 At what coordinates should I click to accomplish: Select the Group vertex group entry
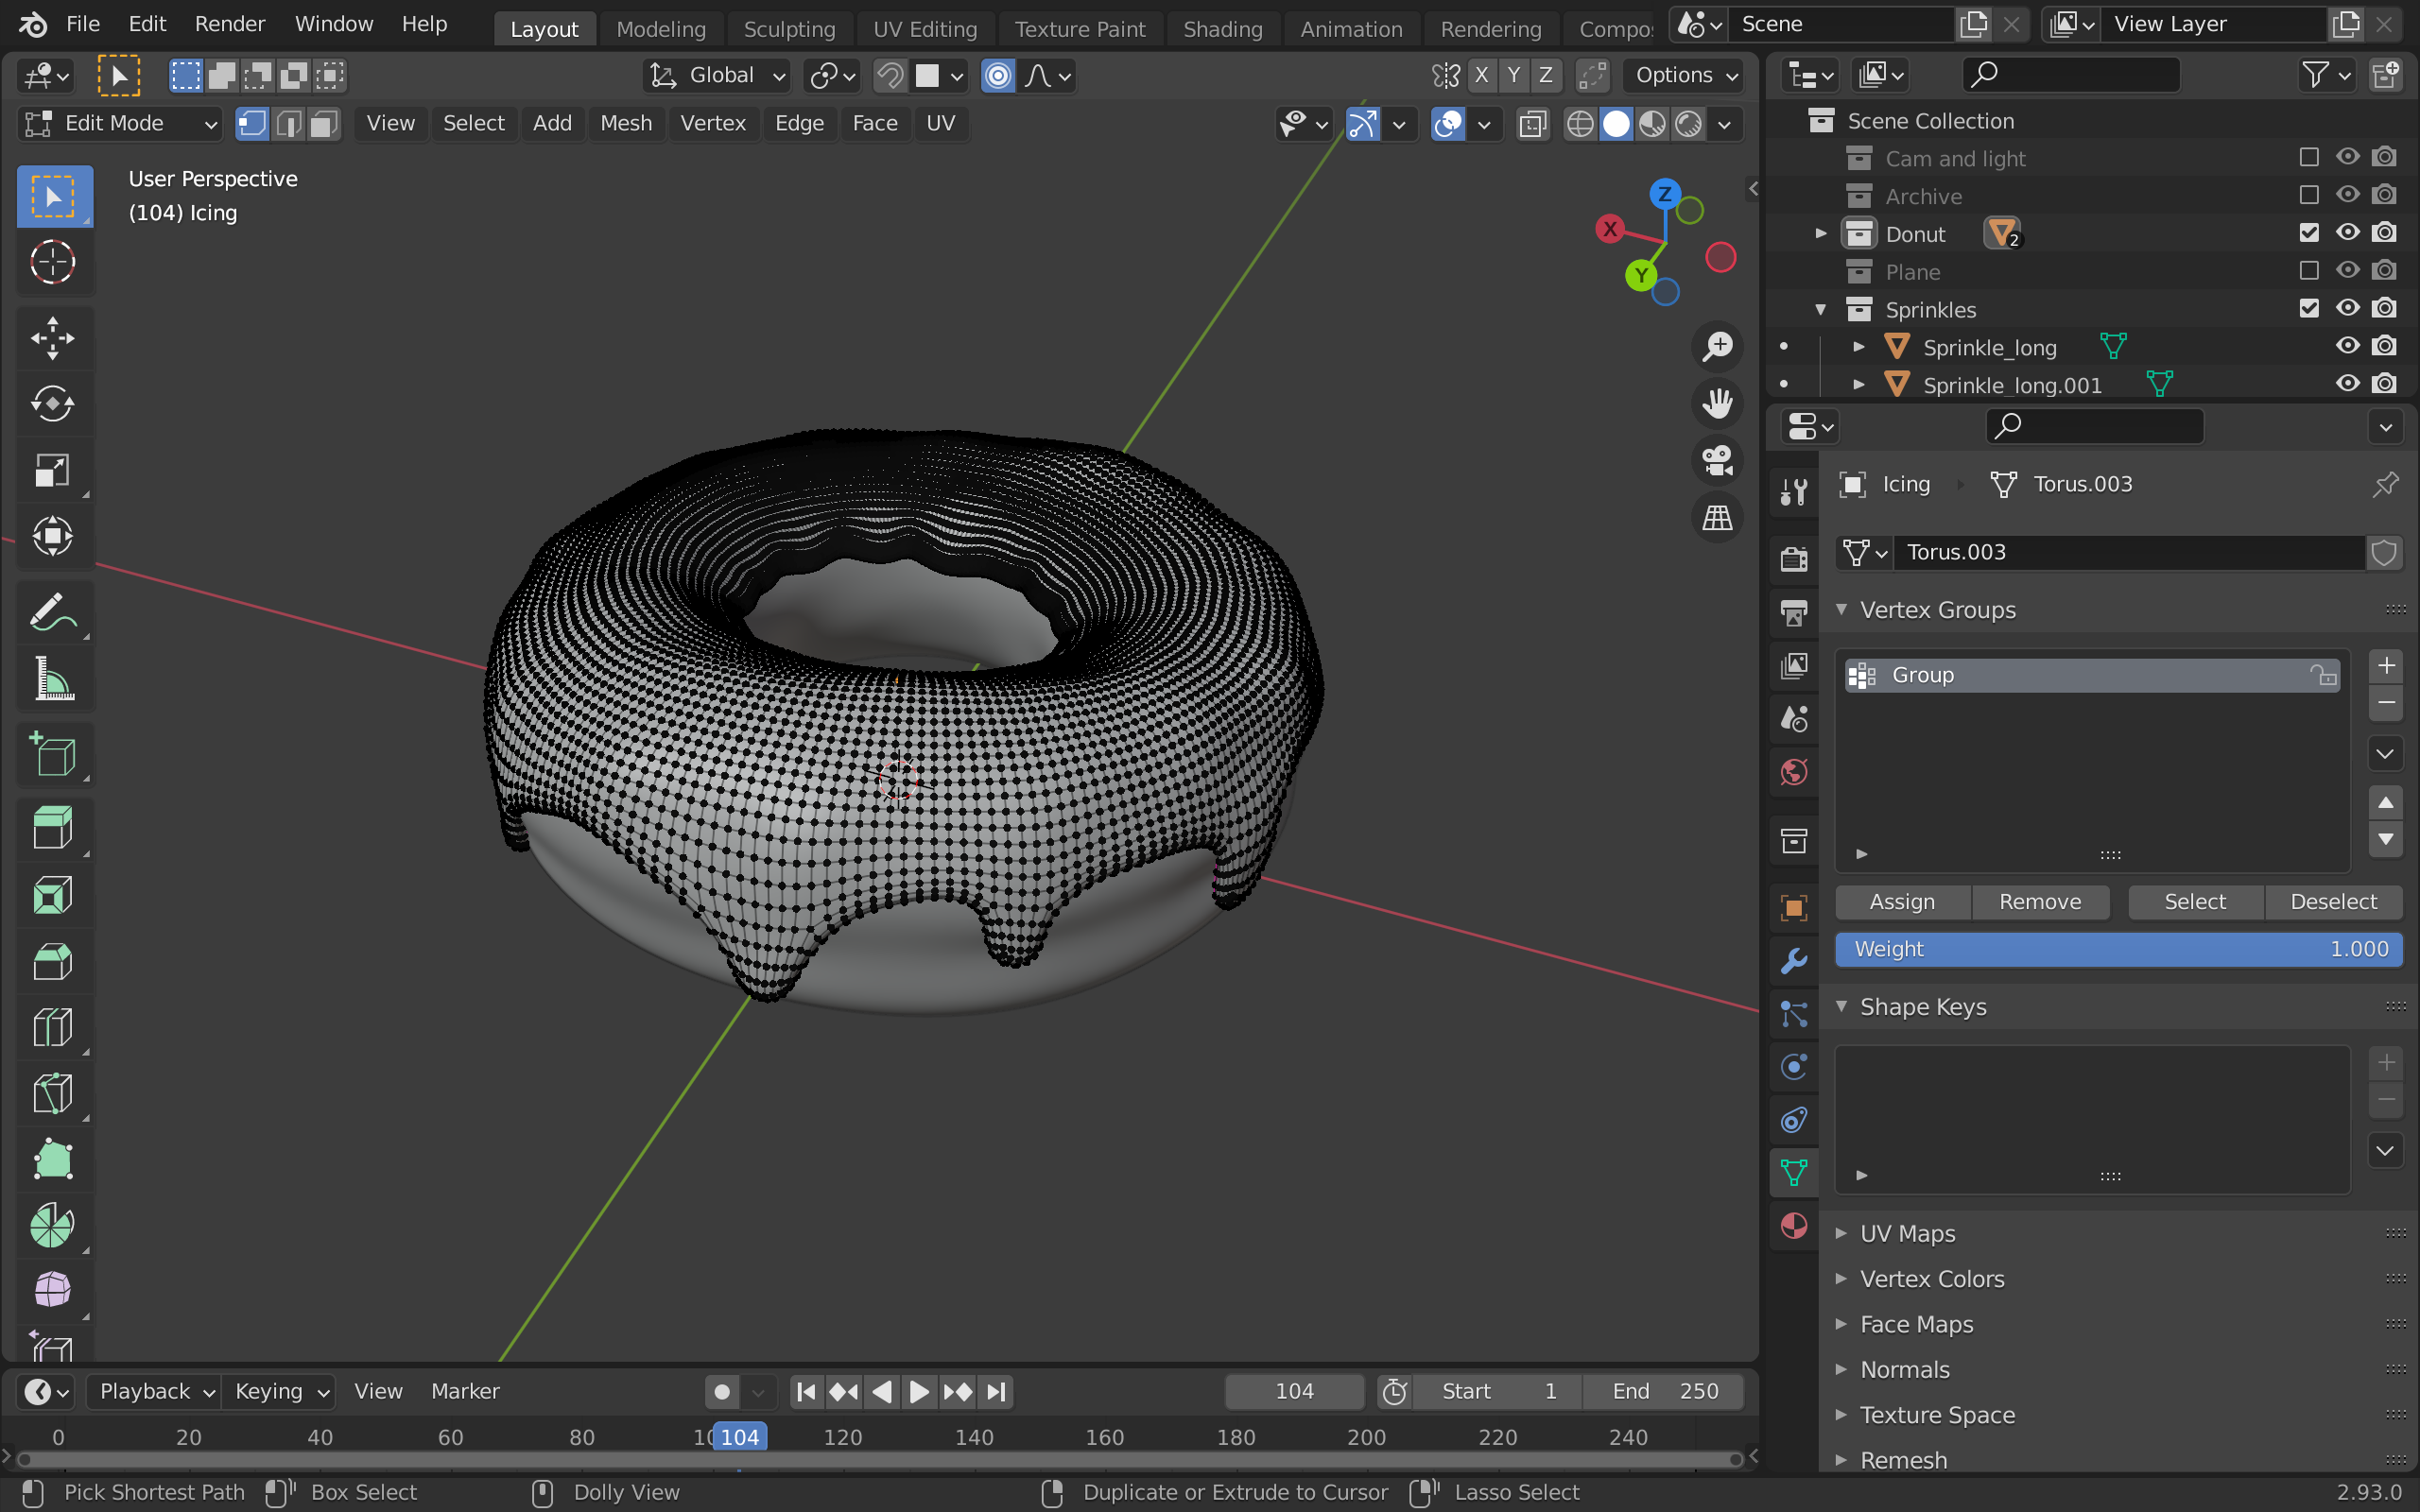[2092, 675]
